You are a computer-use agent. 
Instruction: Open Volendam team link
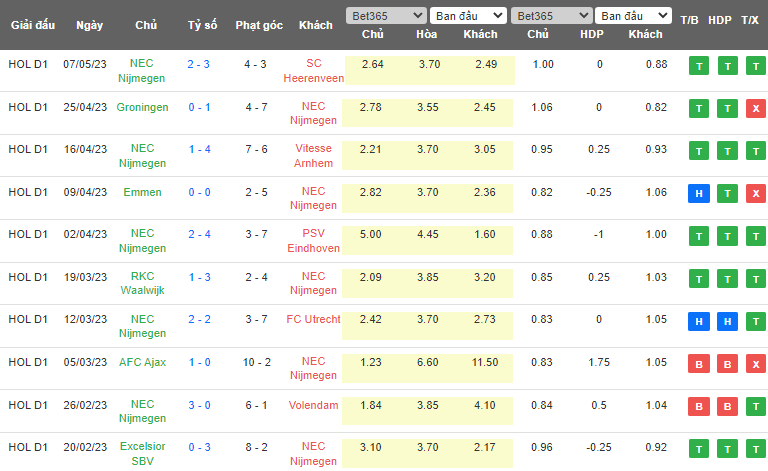point(313,405)
